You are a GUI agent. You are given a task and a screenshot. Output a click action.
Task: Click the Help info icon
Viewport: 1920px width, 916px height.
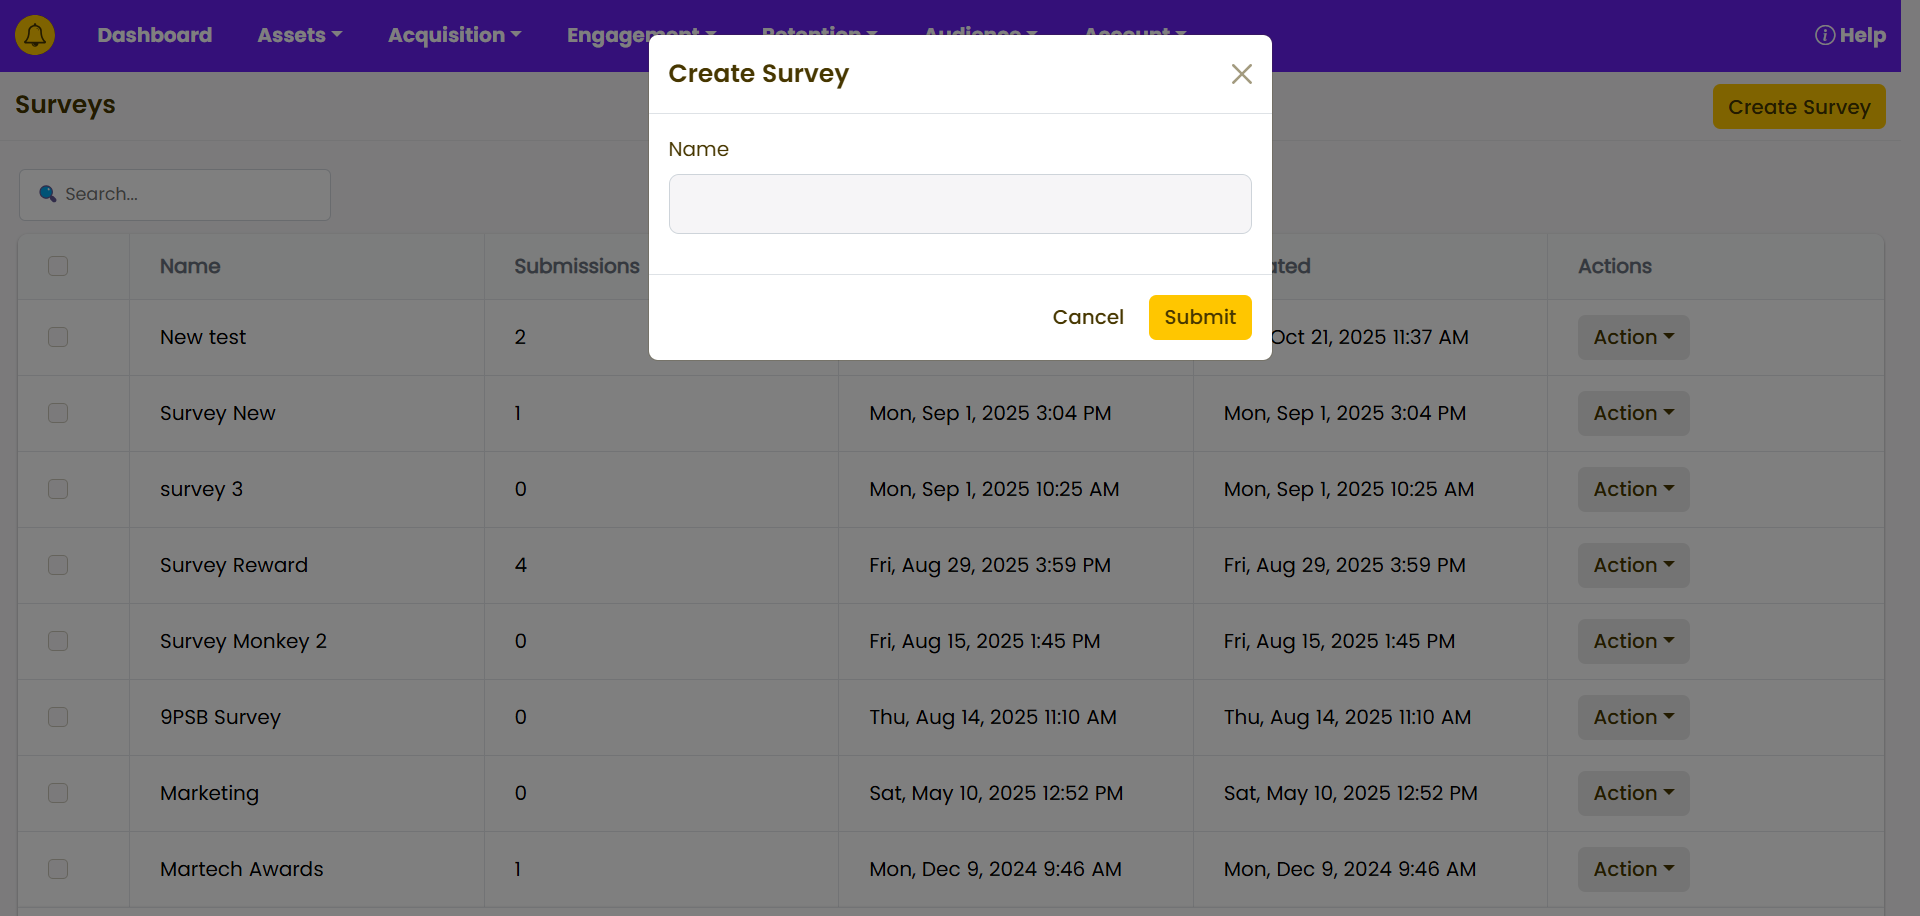1824,35
